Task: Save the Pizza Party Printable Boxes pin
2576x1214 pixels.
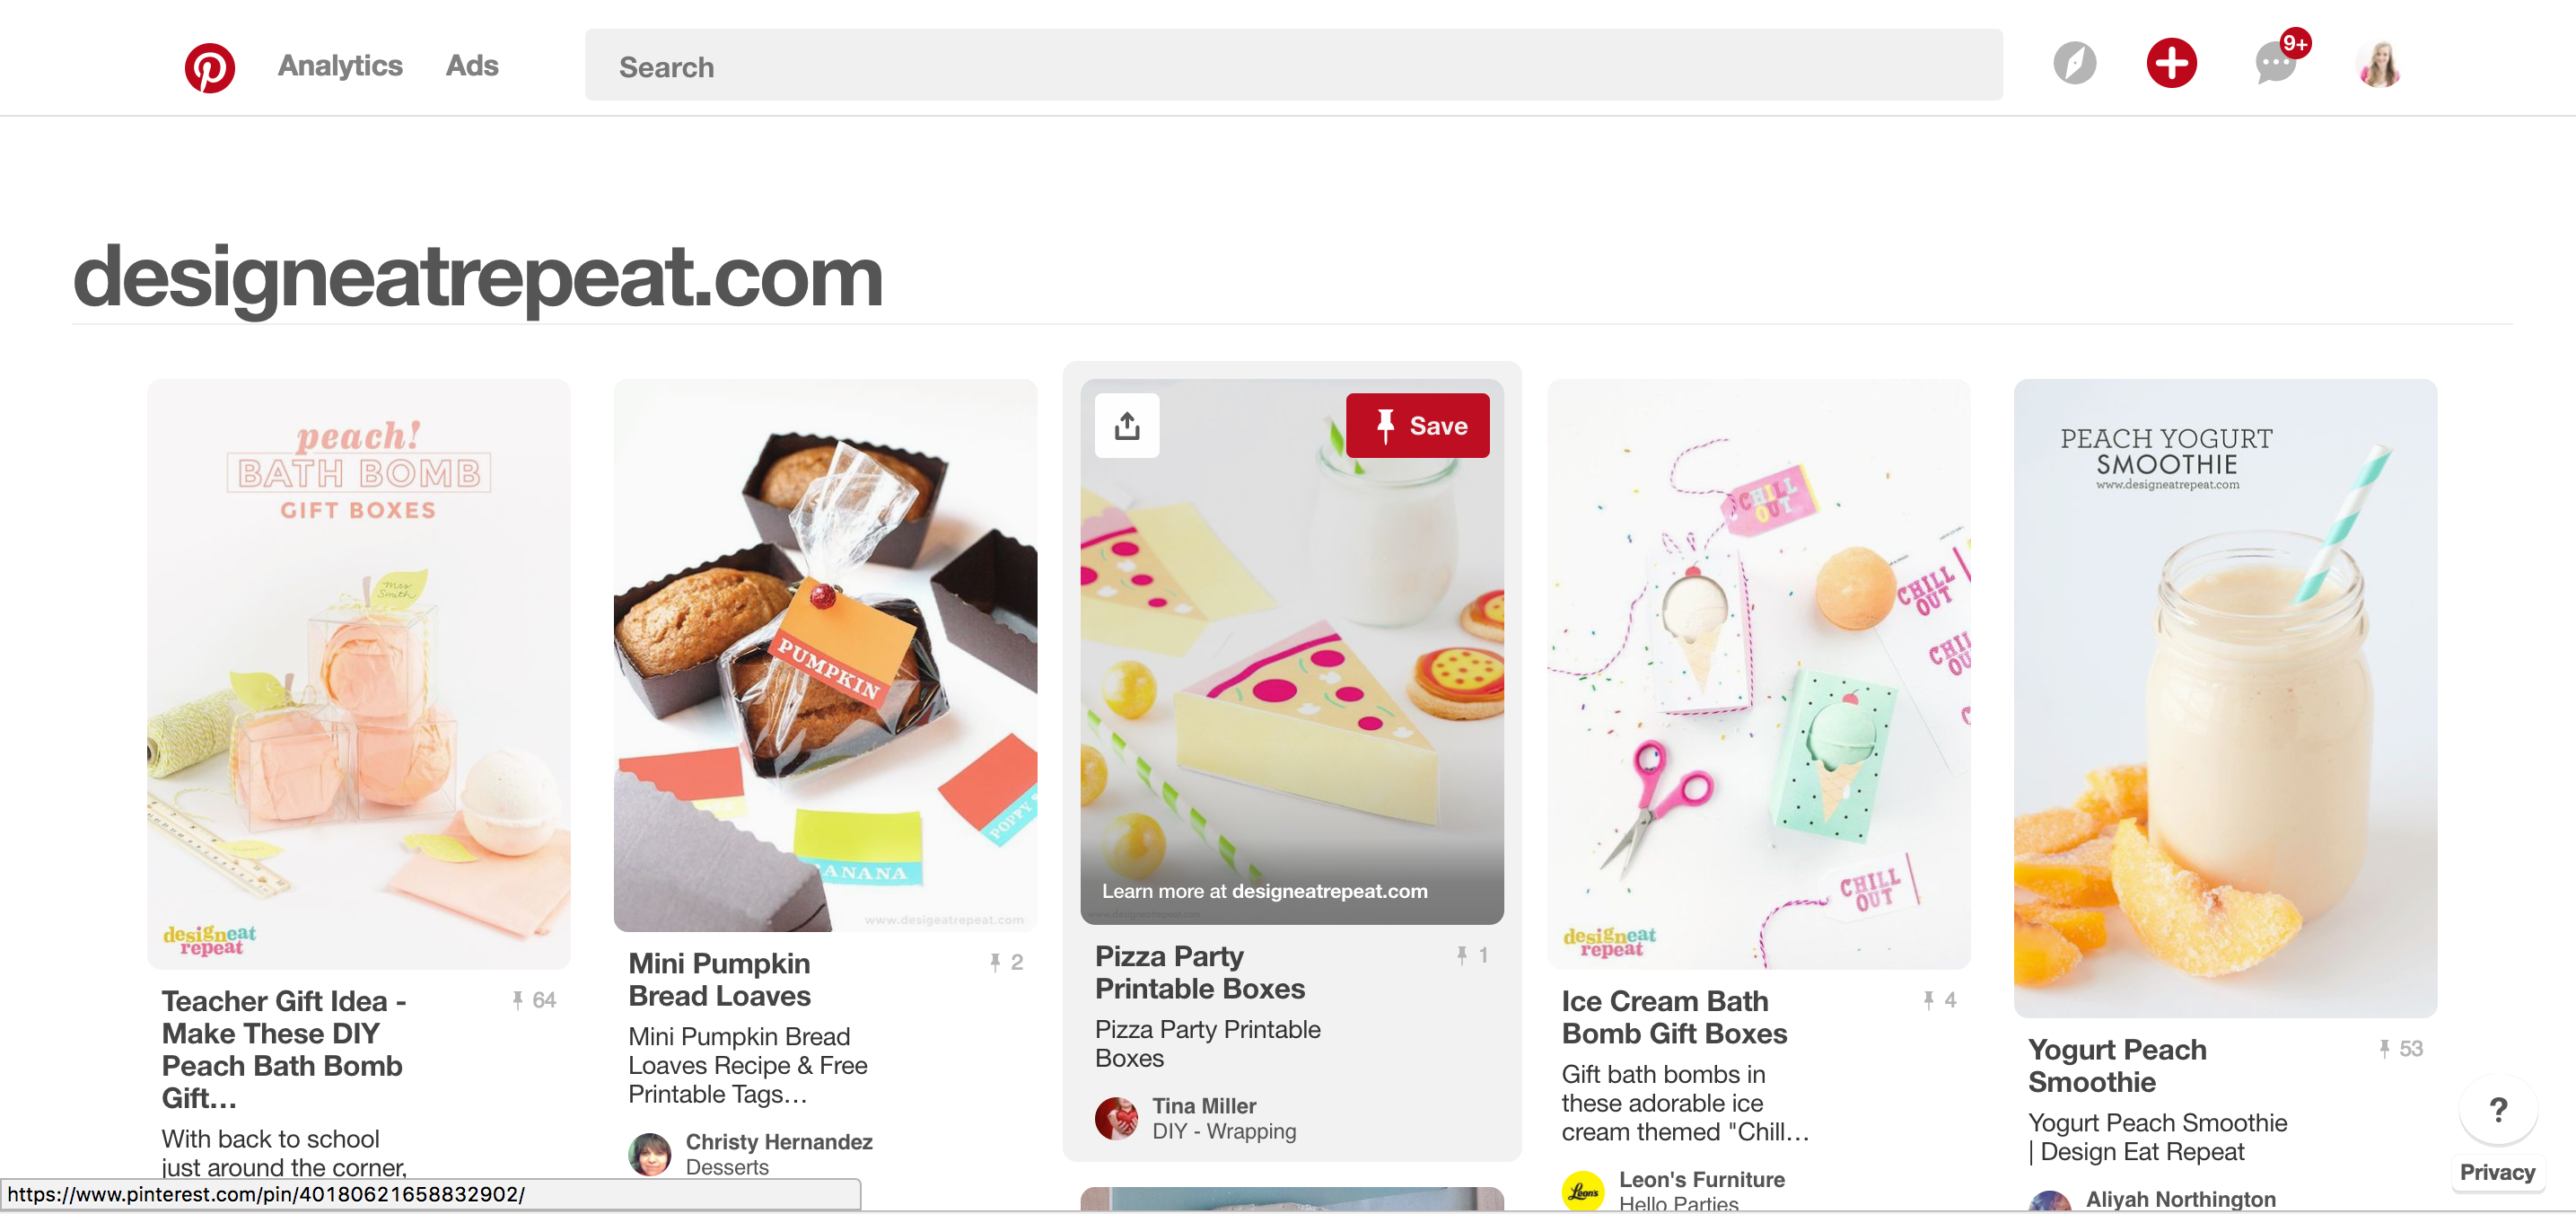Action: (x=1417, y=426)
